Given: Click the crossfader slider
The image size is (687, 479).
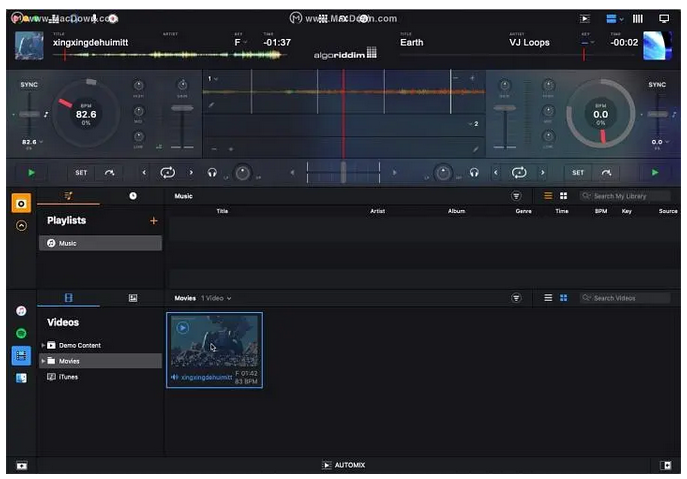Looking at the screenshot, I should 343,172.
